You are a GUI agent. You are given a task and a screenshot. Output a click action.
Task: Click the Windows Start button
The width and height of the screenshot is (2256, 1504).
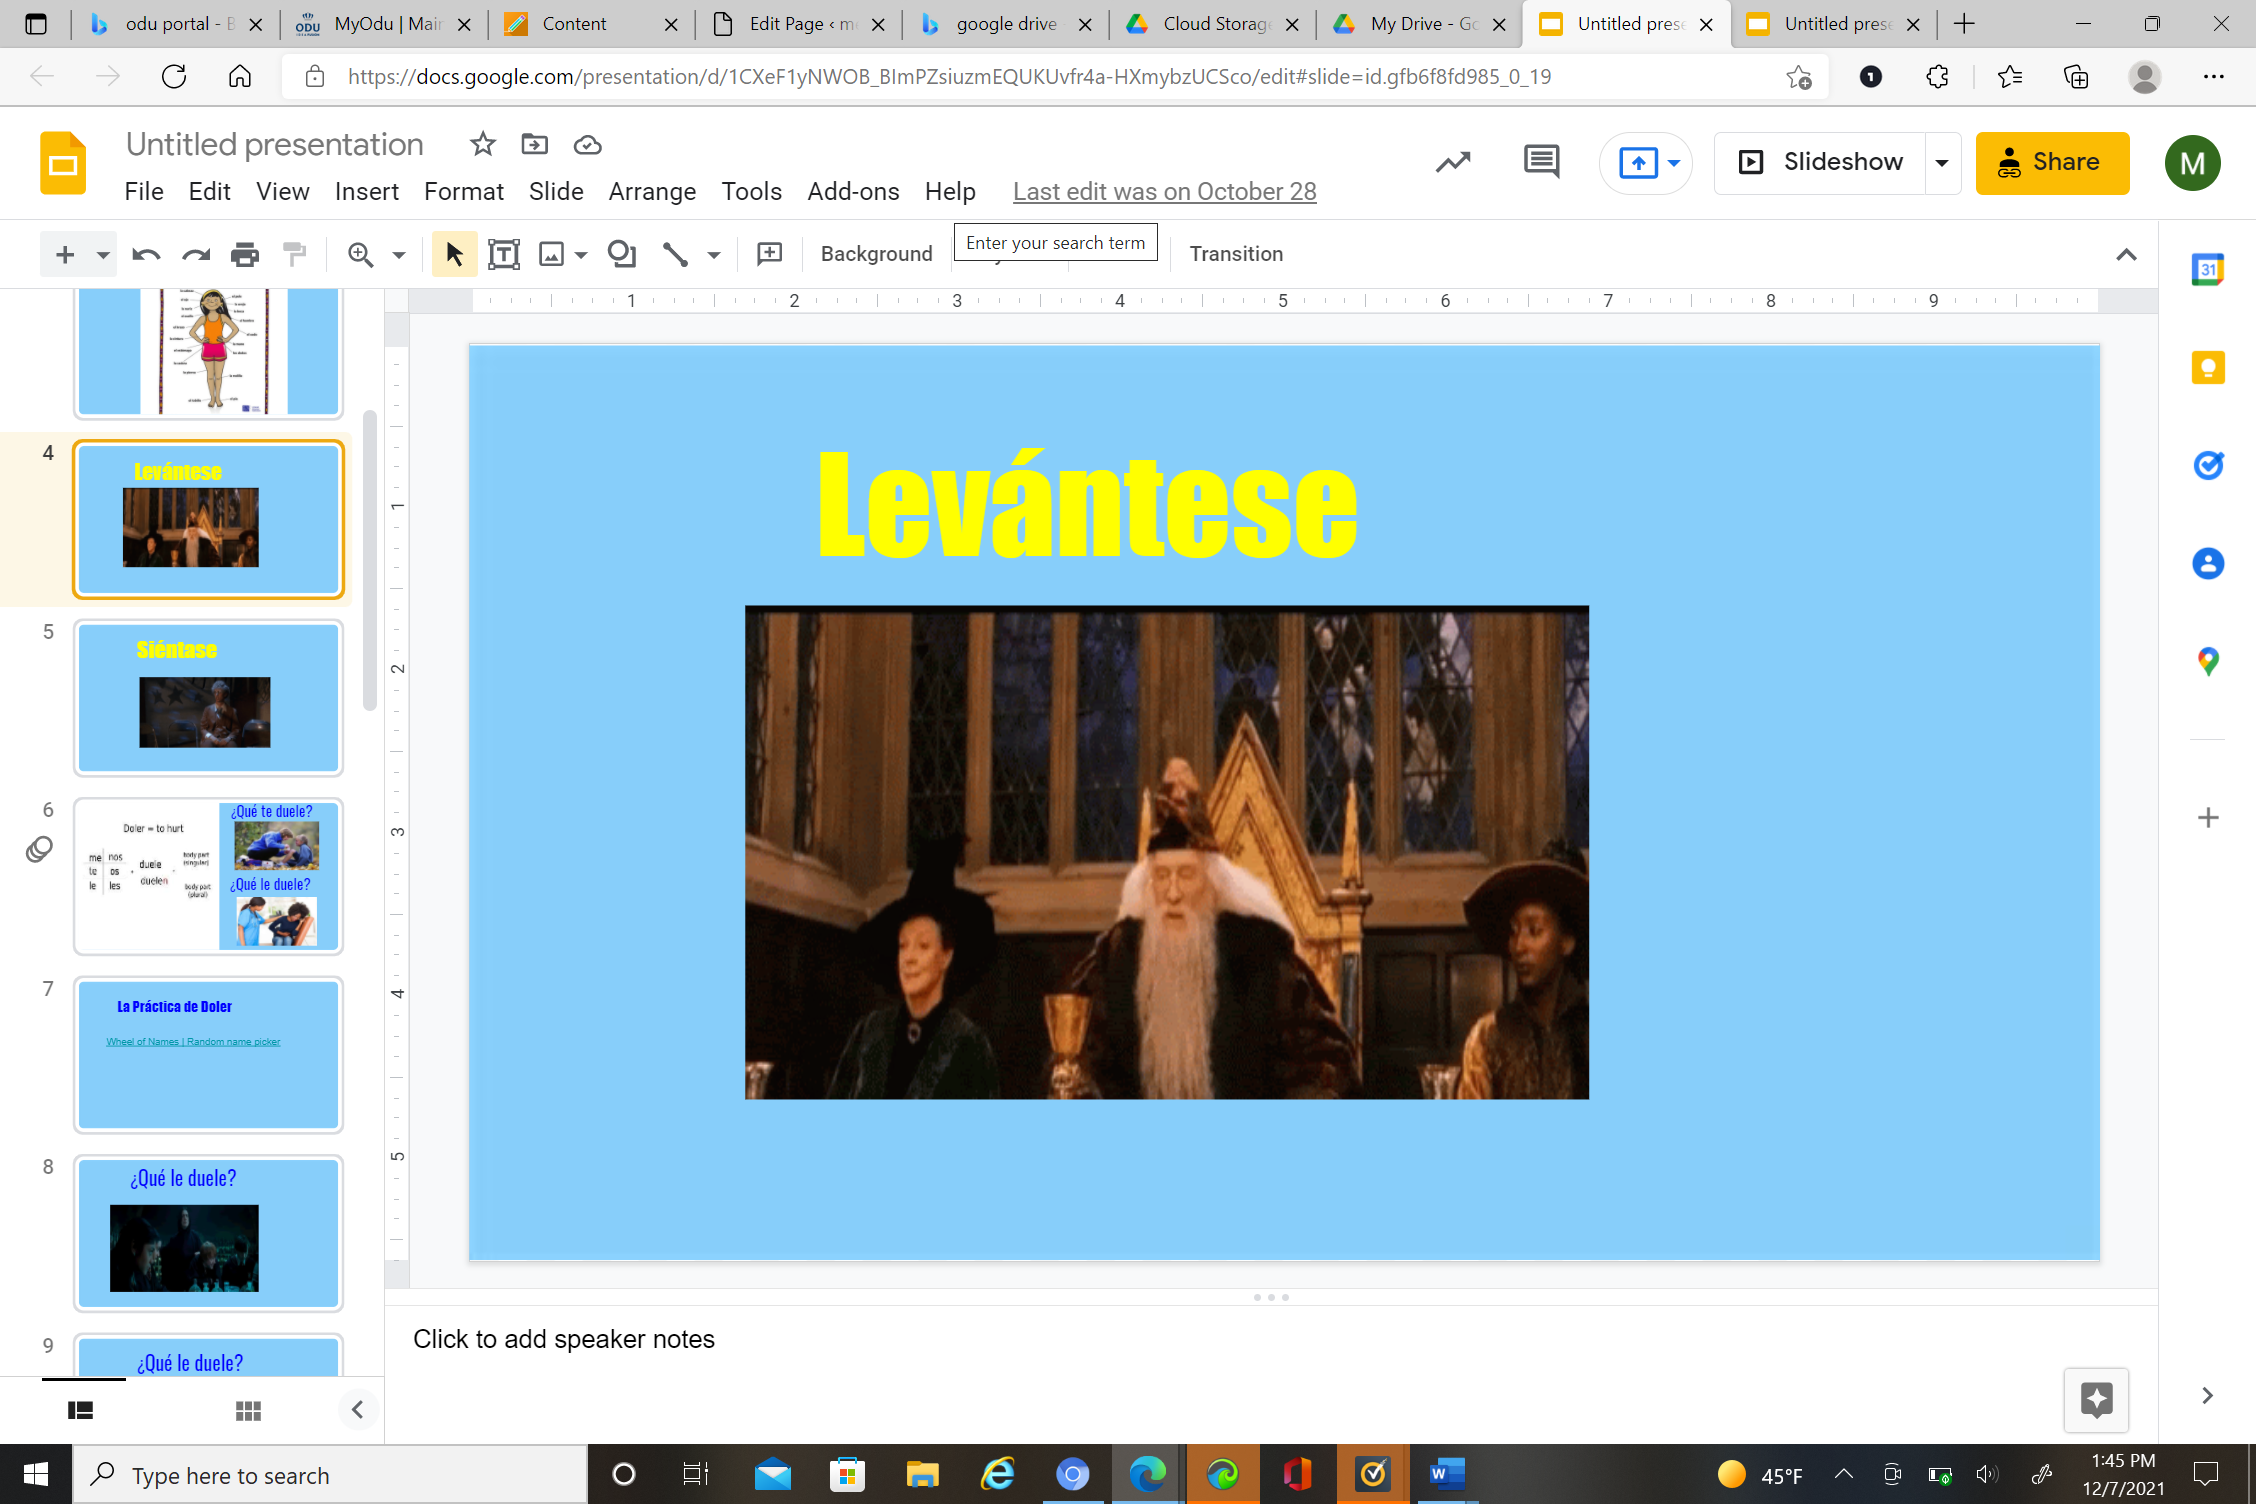pos(36,1475)
